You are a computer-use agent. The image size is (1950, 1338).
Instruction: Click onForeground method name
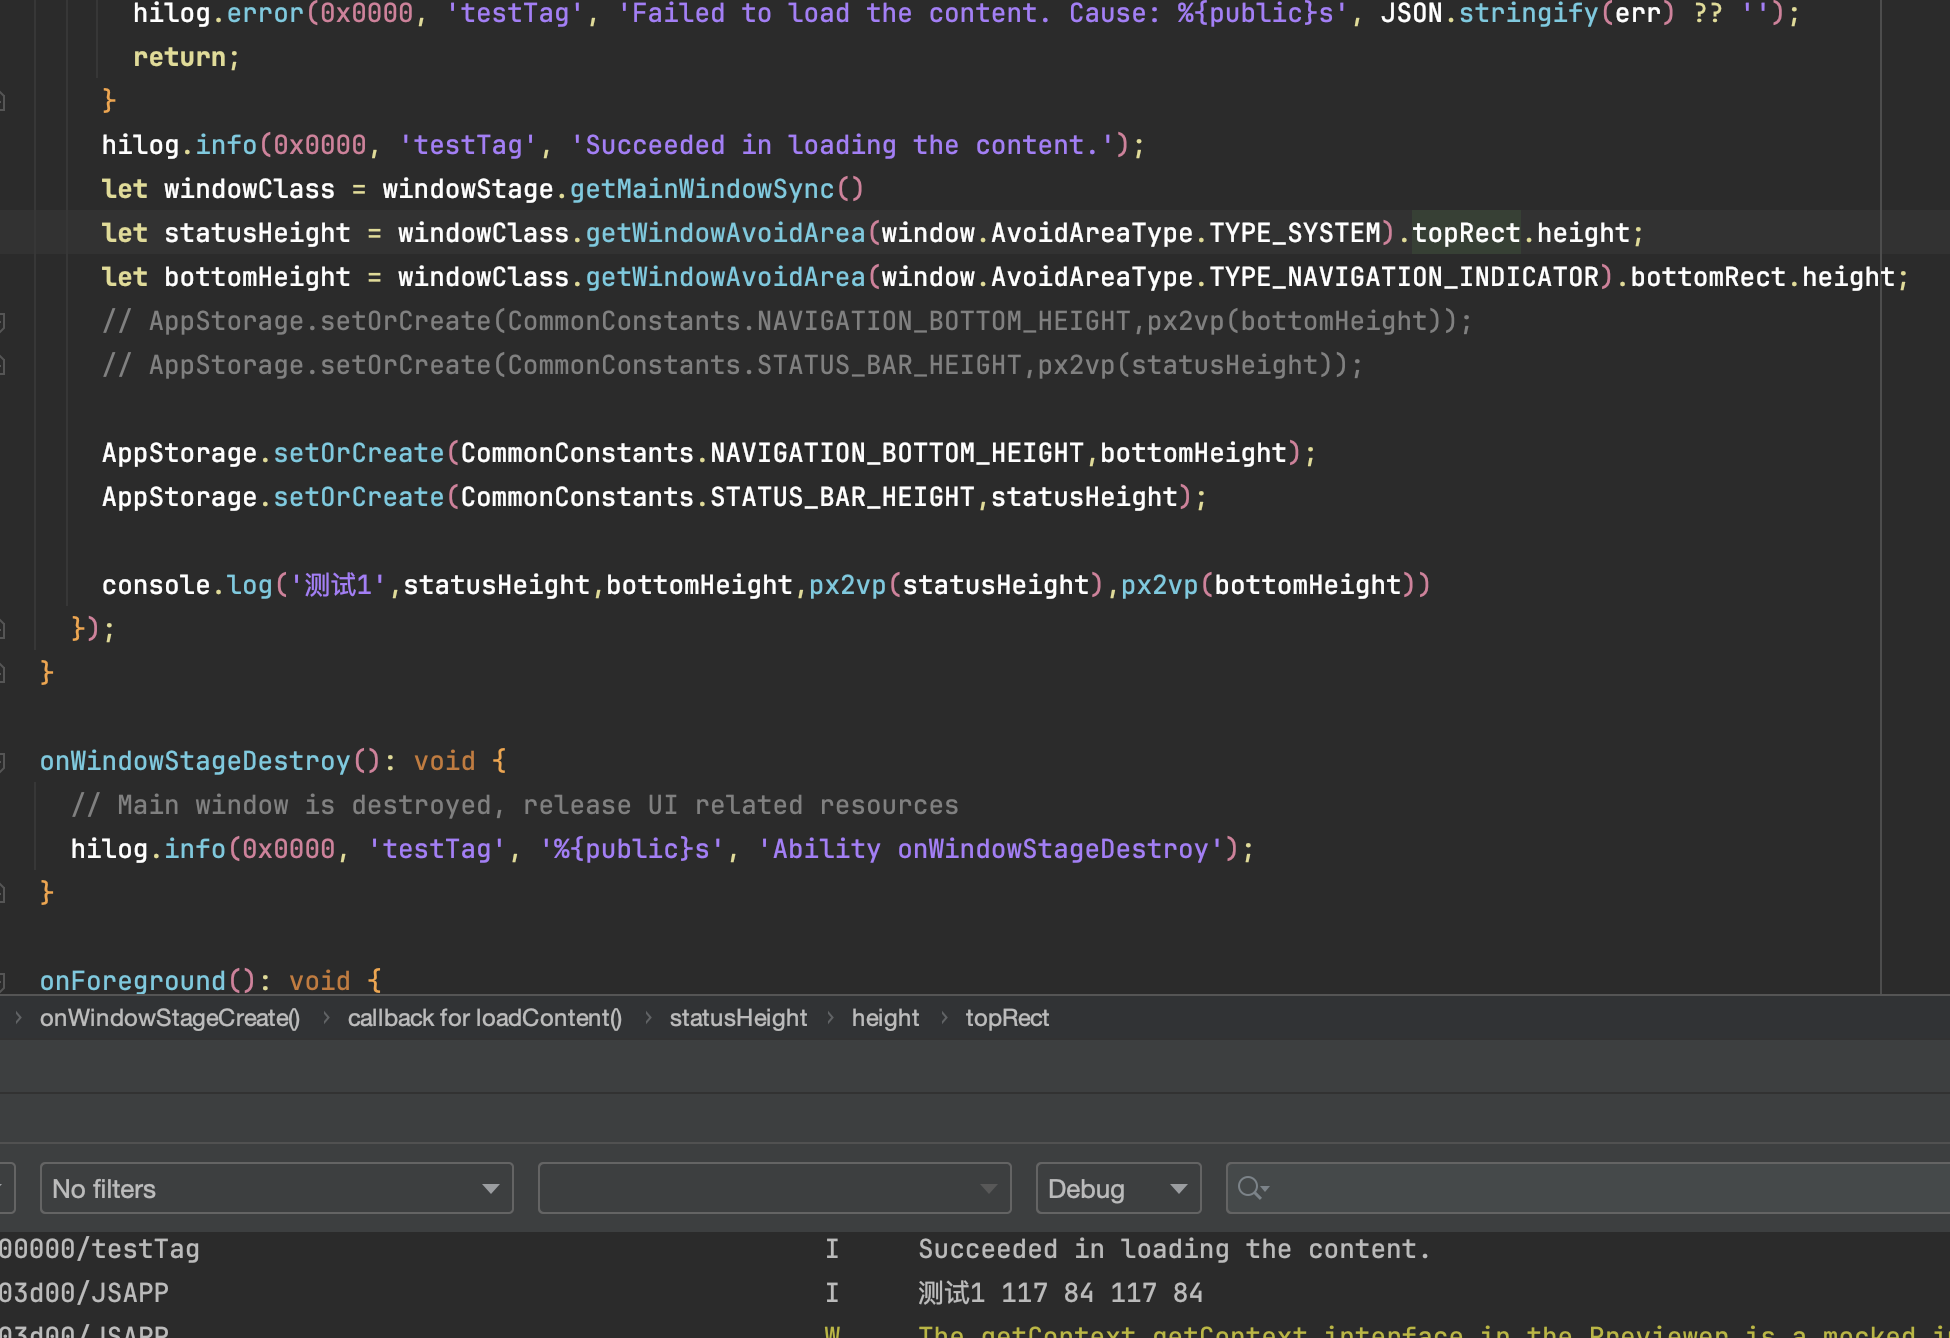[x=133, y=981]
